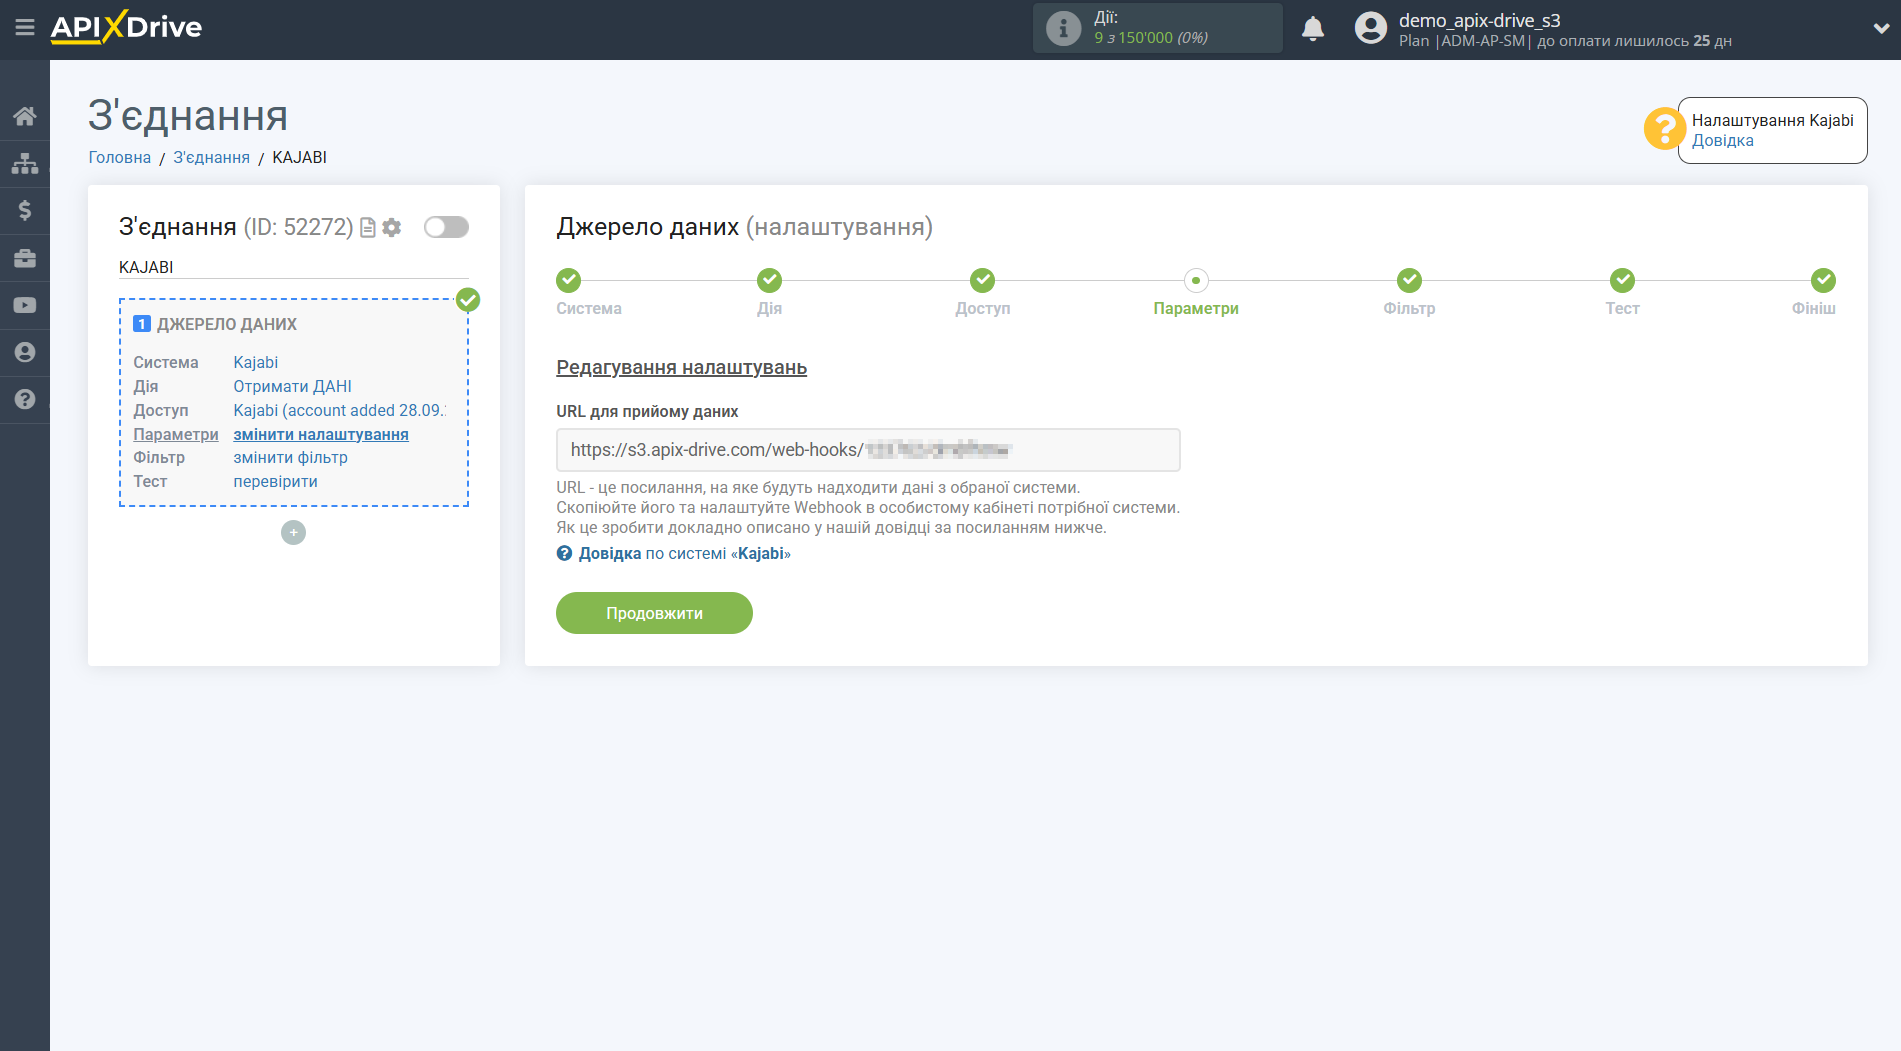Click the URL для прийому даних field
Viewport: 1901px width, 1051px height.
[867, 450]
